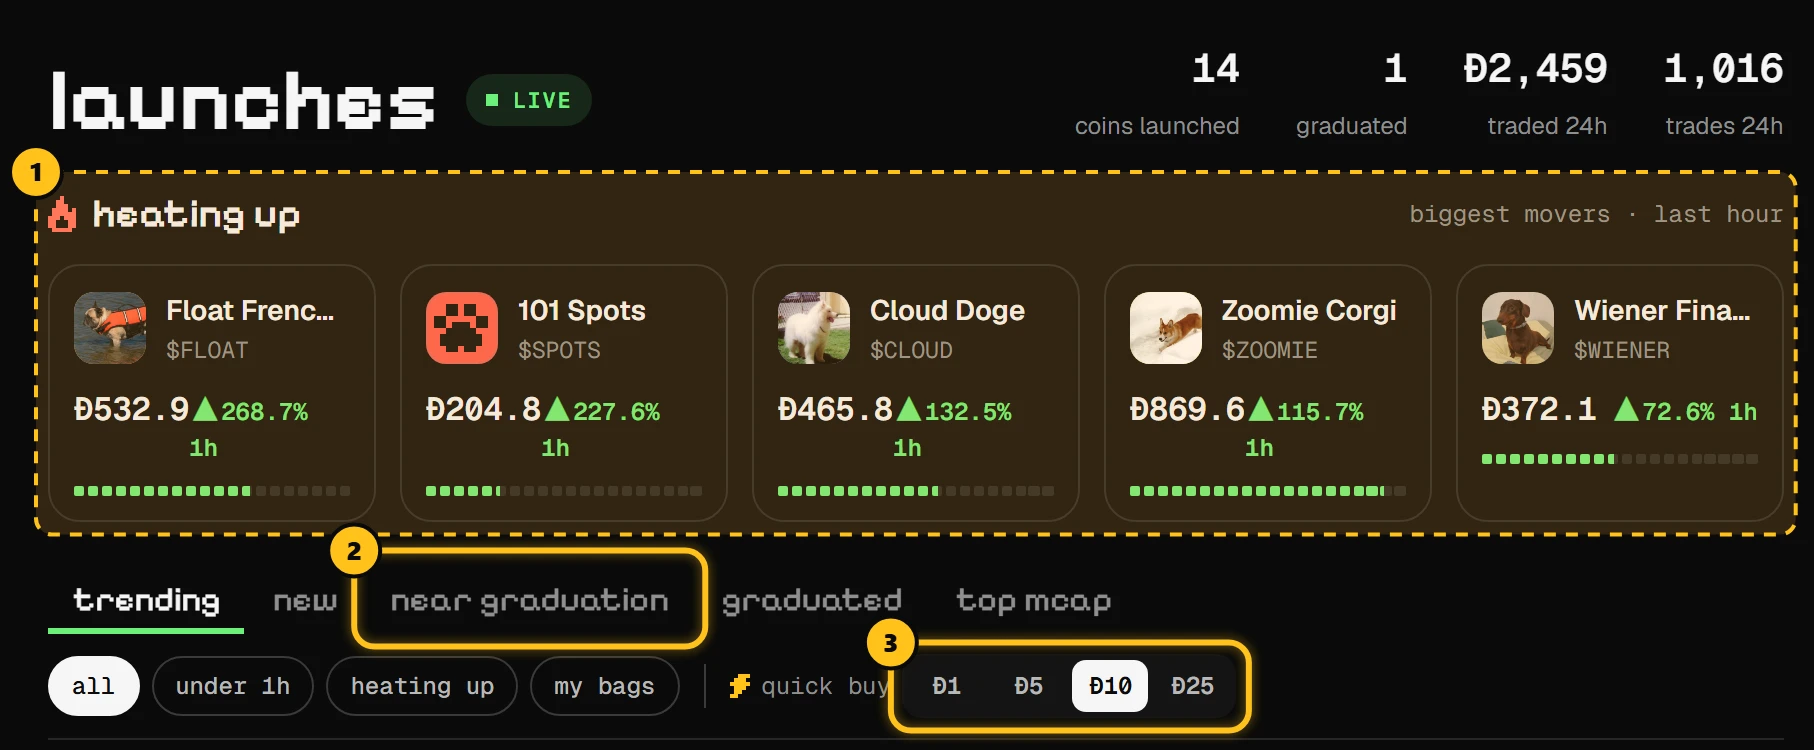1814x750 pixels.
Task: Select the Ð1 quick buy amount
Action: pos(946,686)
